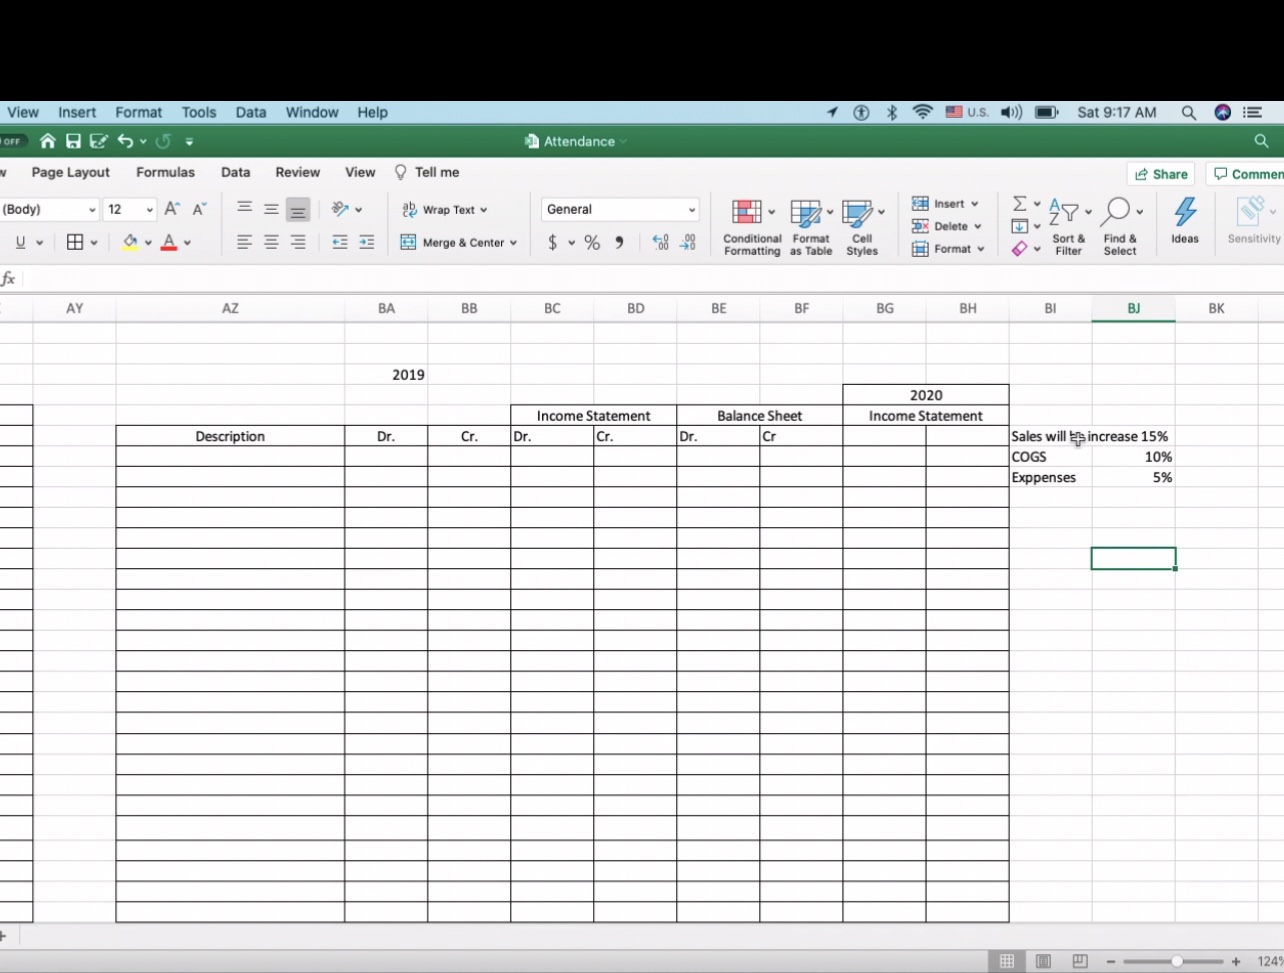
Task: Open the Window menu in the menu bar
Action: coord(311,112)
